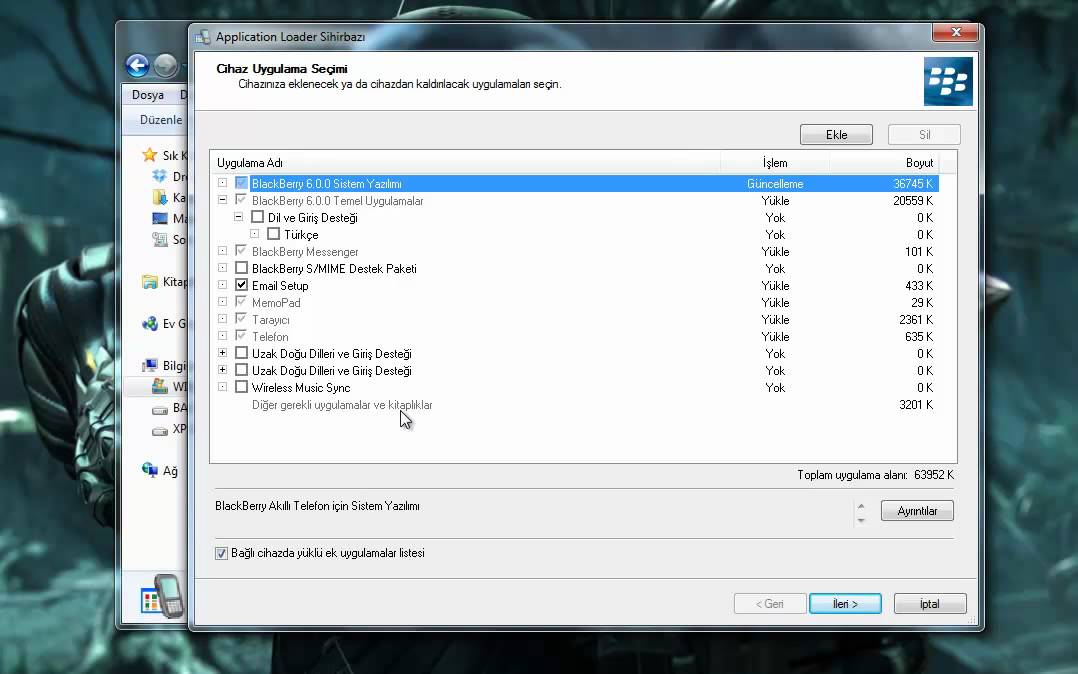Click the forward arrow in the Explorer window
Image resolution: width=1078 pixels, height=674 pixels.
pos(166,66)
